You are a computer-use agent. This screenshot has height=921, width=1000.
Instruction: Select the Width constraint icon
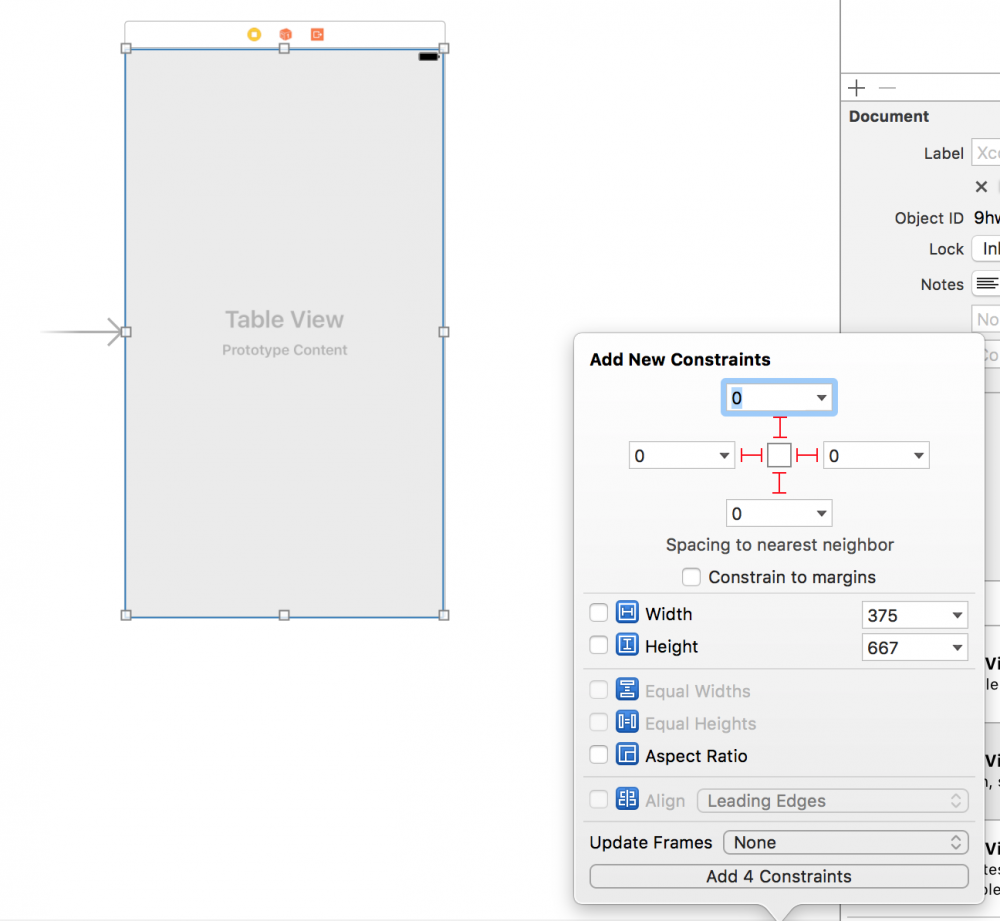(x=629, y=613)
